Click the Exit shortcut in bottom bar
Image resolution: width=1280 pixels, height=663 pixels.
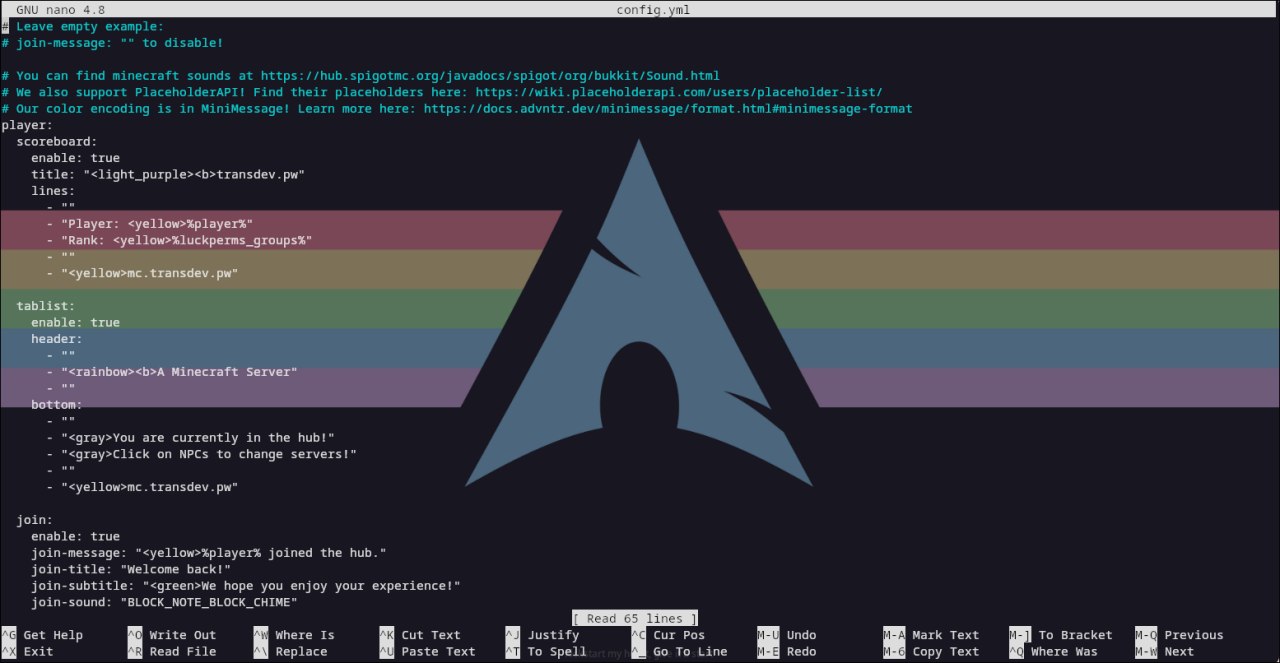click(x=38, y=652)
